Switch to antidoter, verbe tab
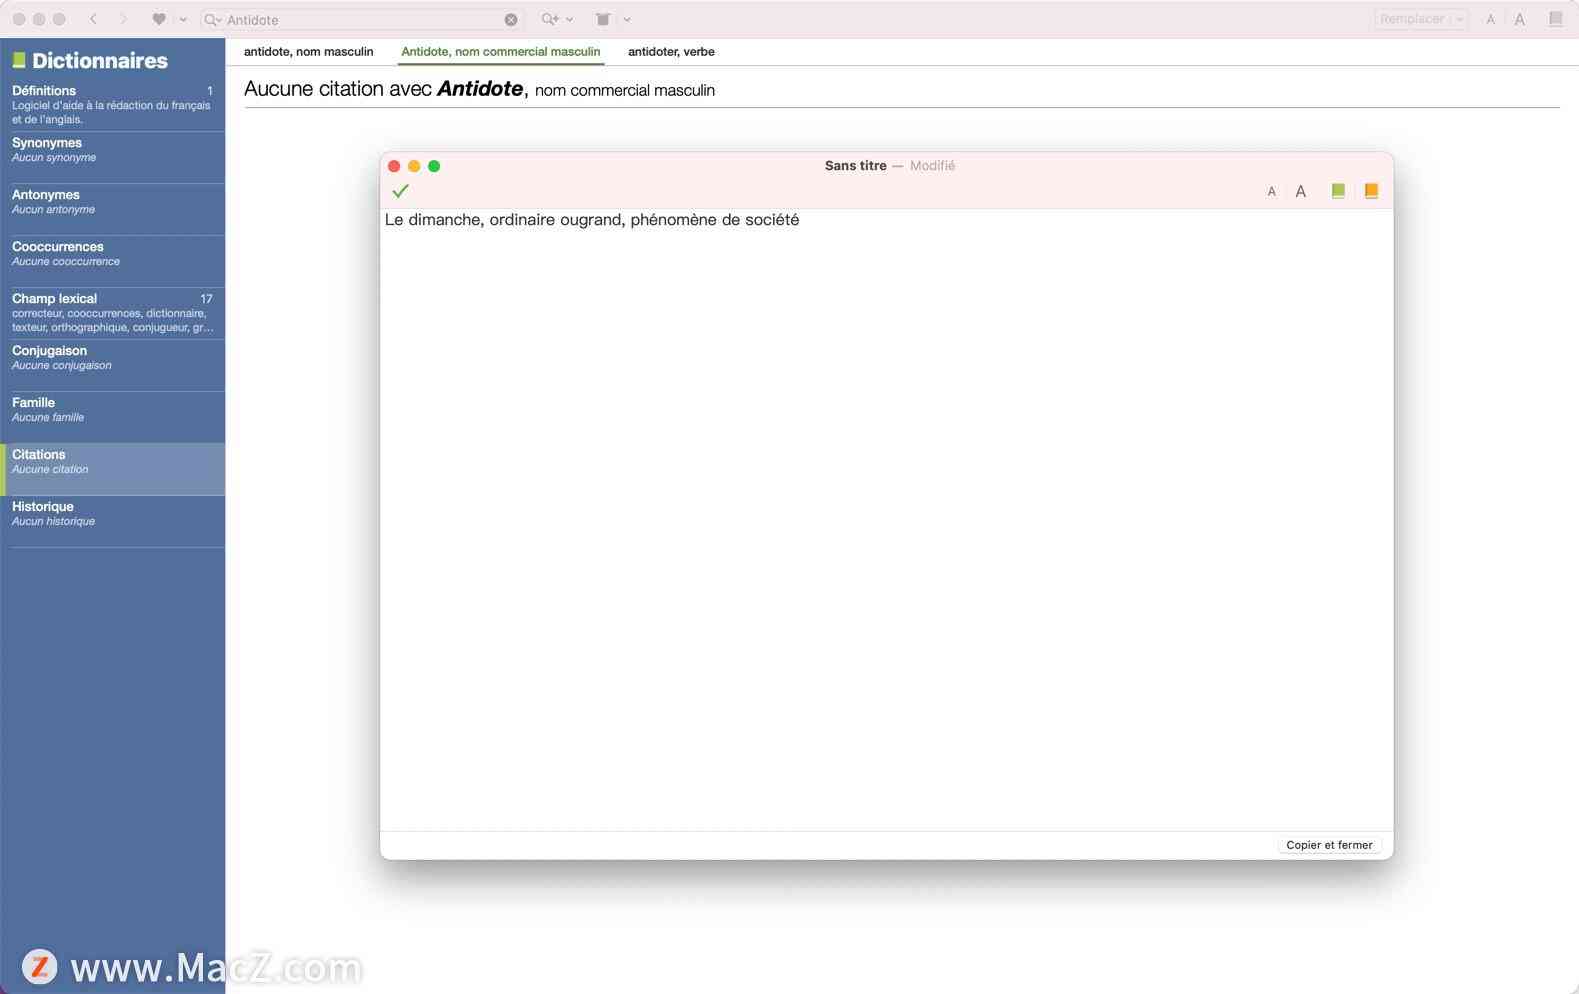The height and width of the screenshot is (994, 1579). [x=671, y=52]
